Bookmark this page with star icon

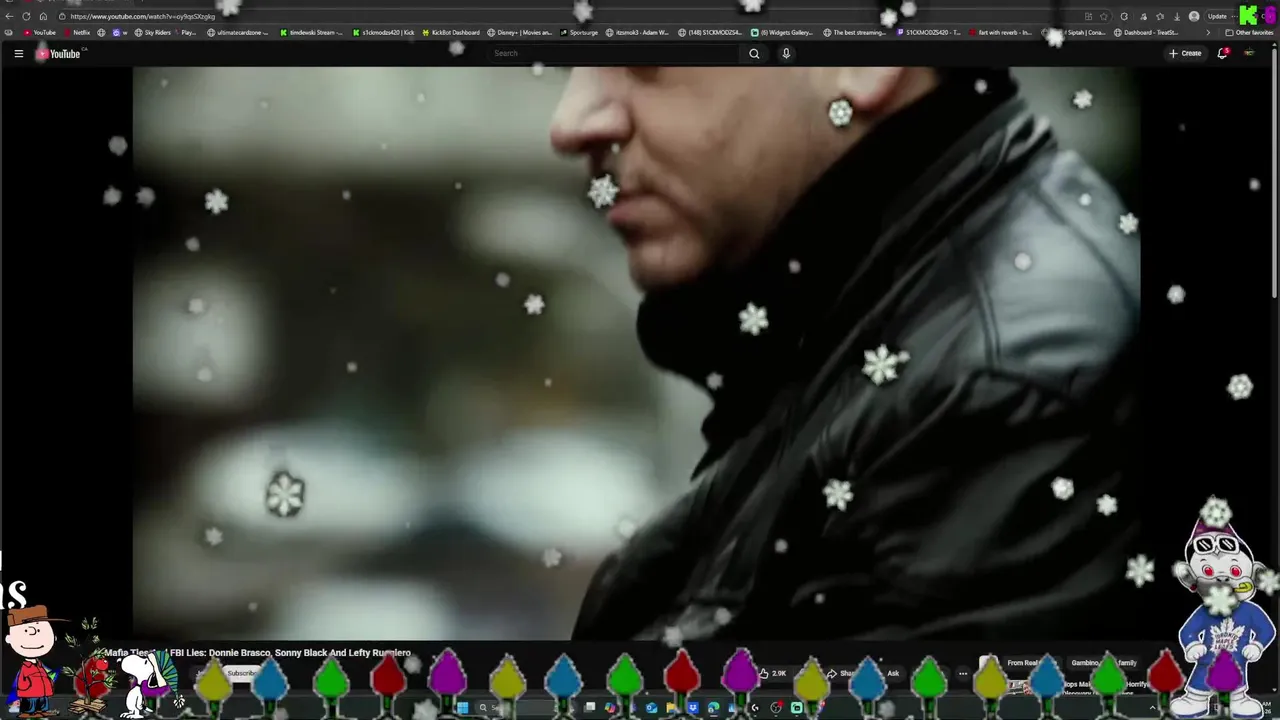click(x=1105, y=16)
